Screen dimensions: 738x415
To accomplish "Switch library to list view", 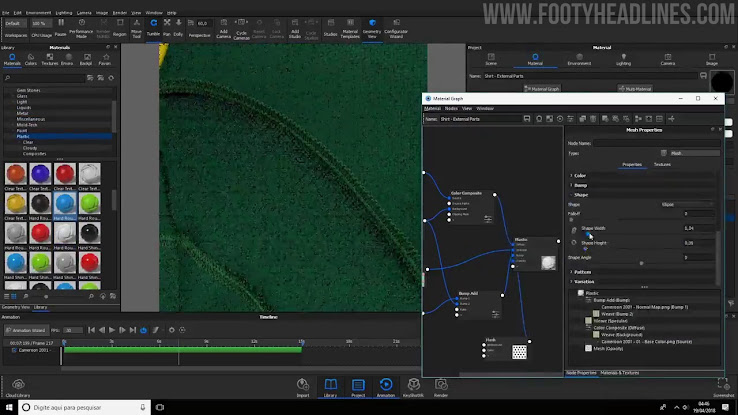I will coord(7,296).
